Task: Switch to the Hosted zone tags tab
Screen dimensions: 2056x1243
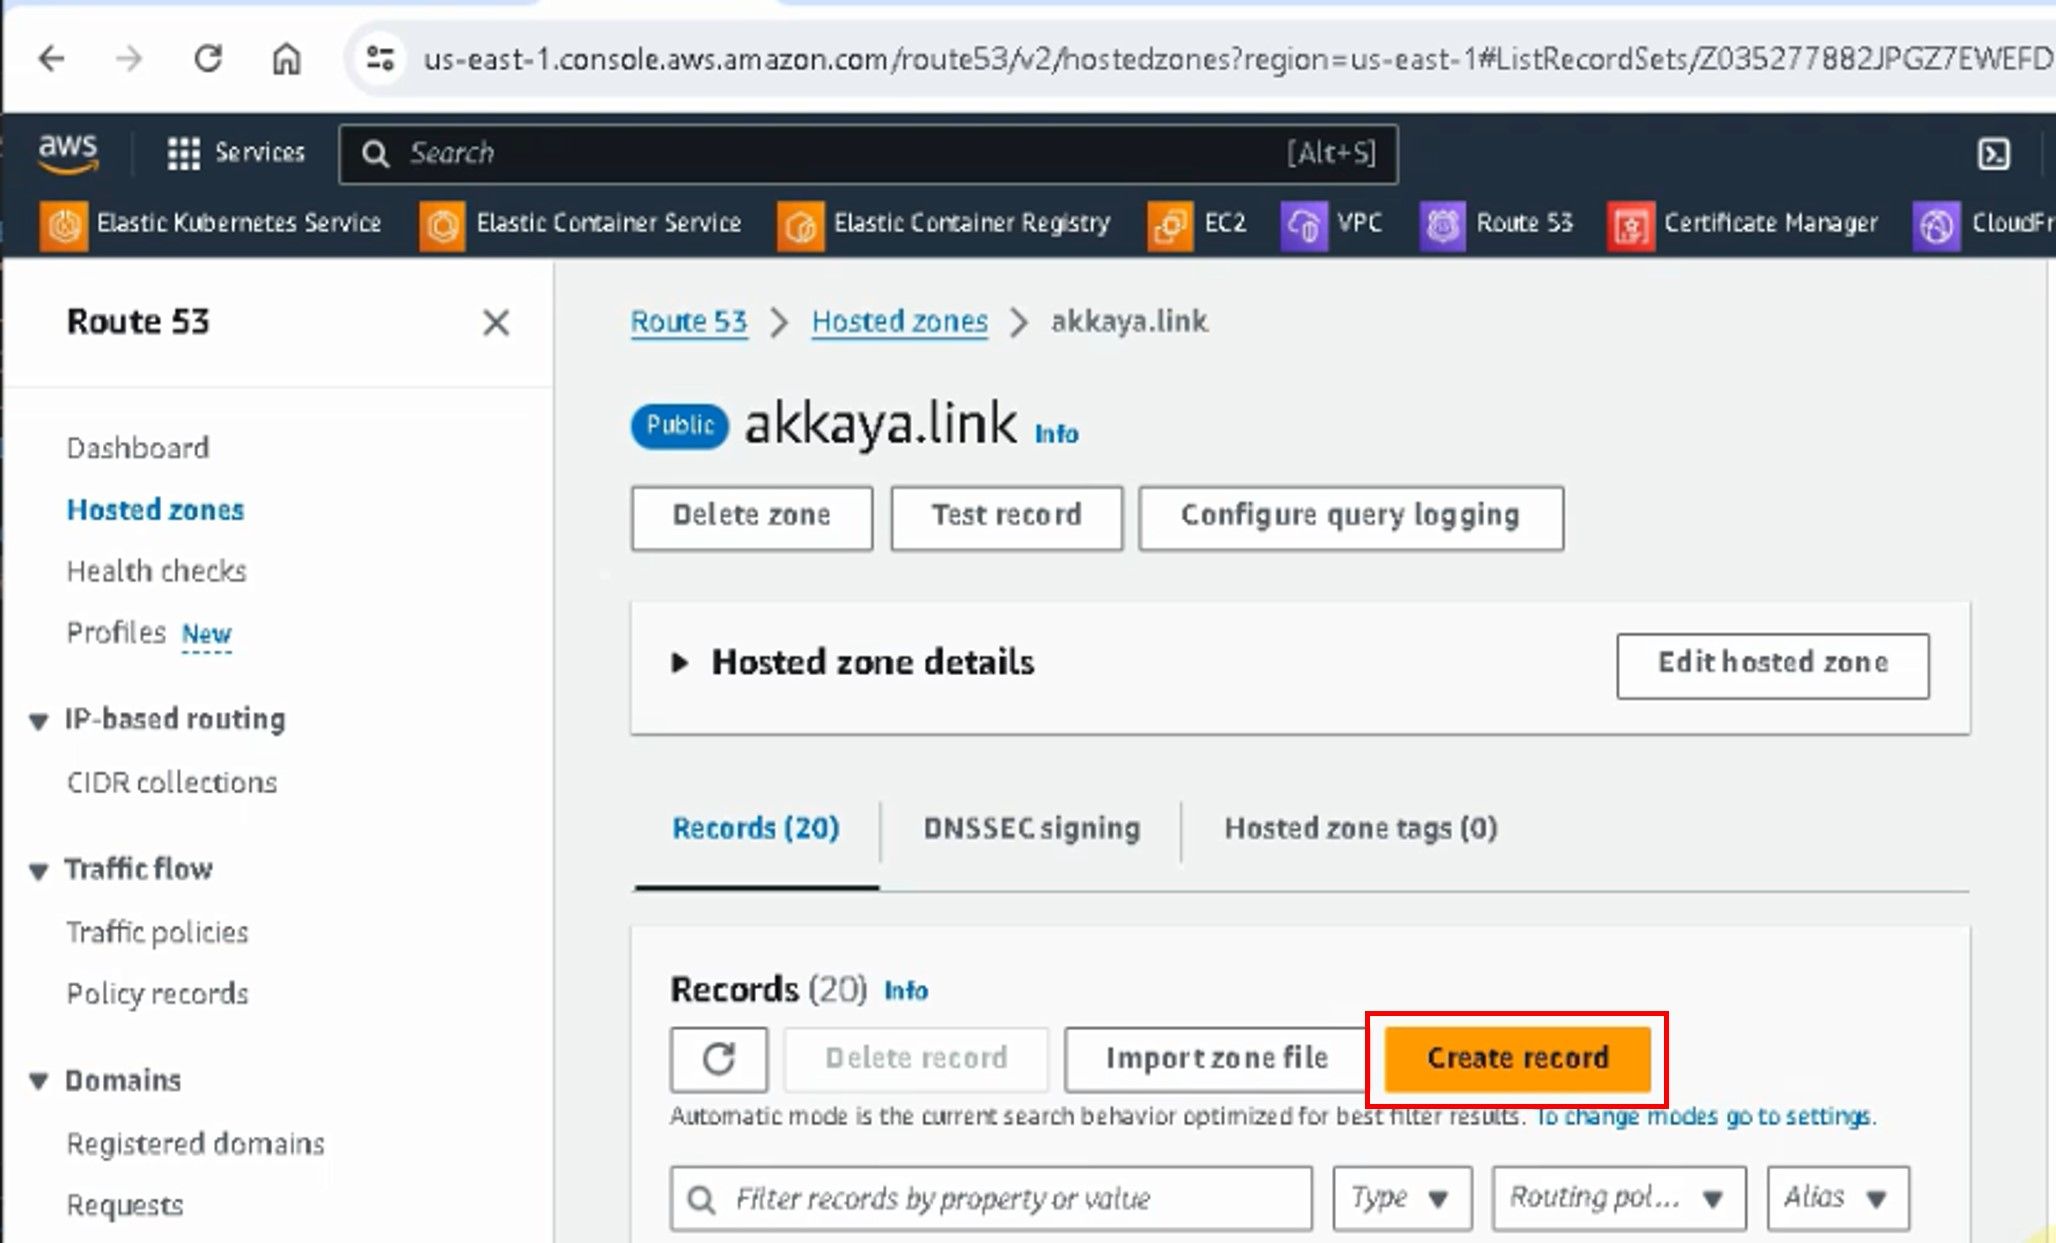Action: (1360, 828)
